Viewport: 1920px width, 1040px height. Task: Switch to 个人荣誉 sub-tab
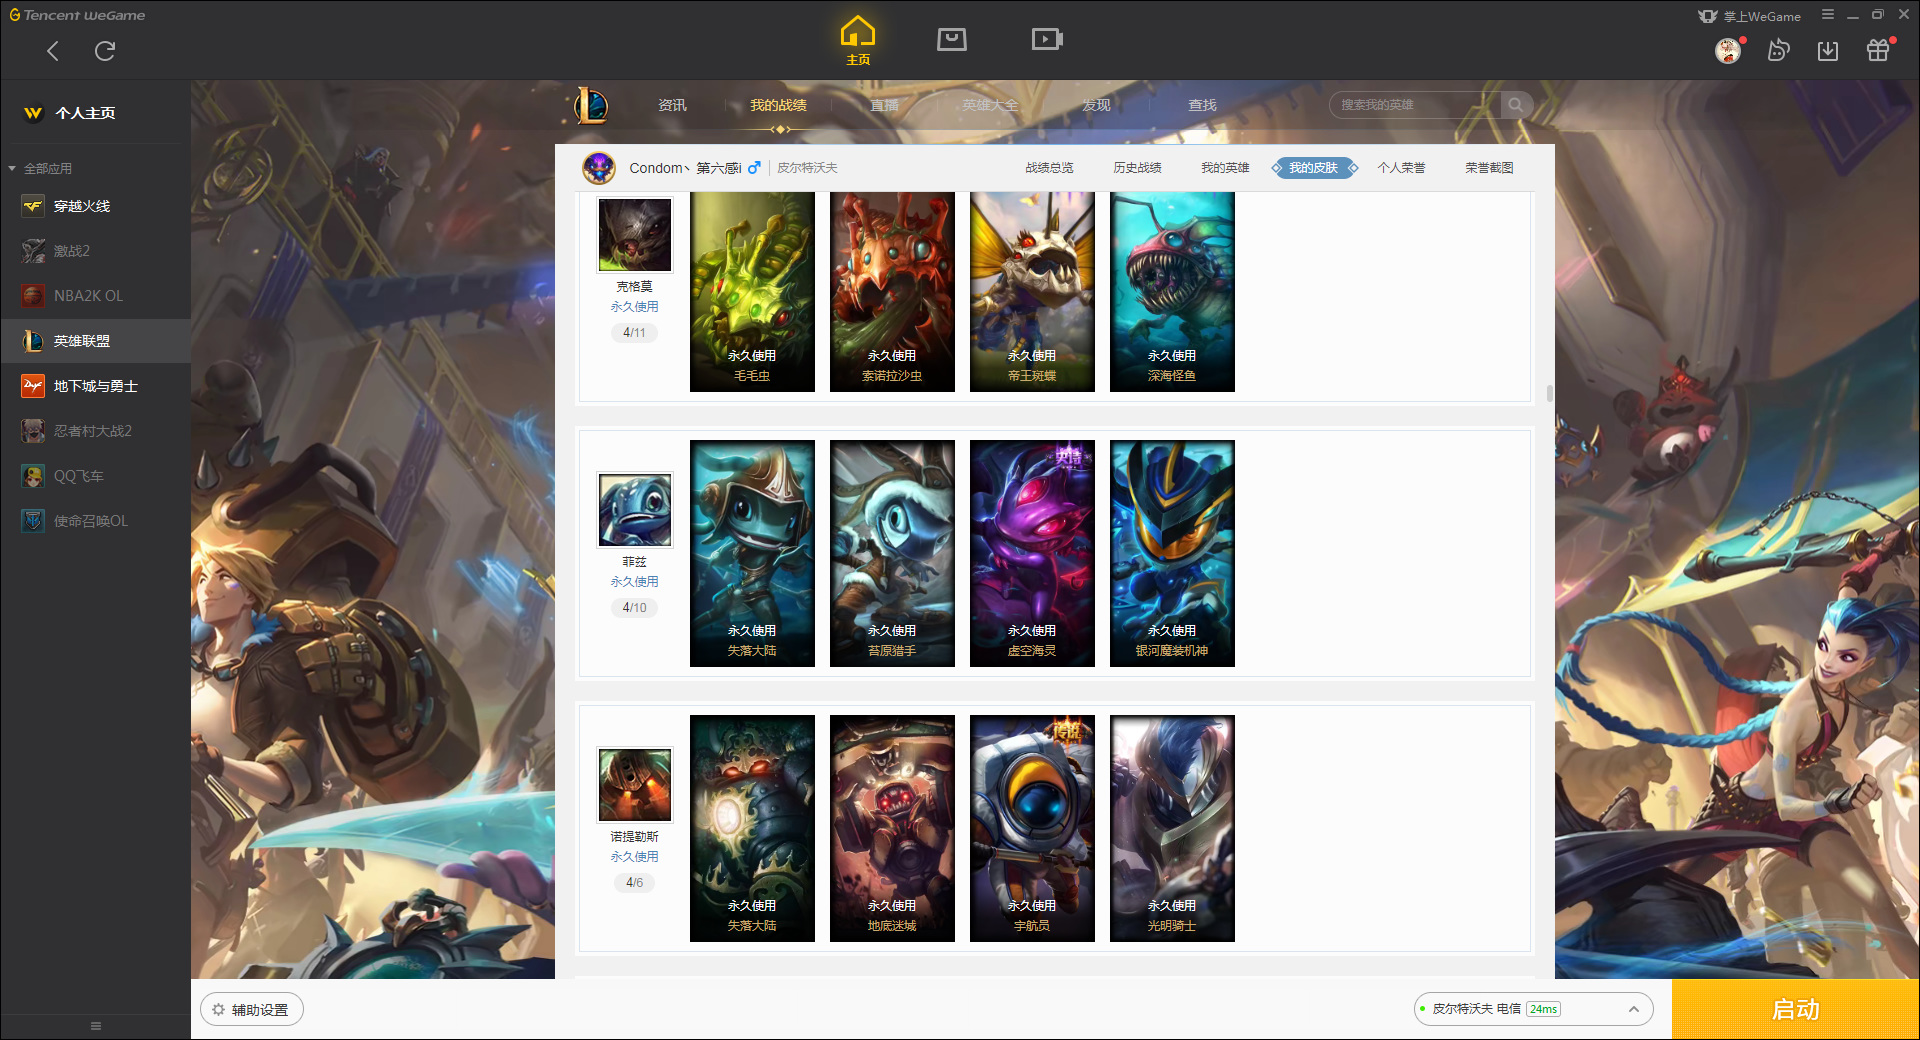[1401, 168]
